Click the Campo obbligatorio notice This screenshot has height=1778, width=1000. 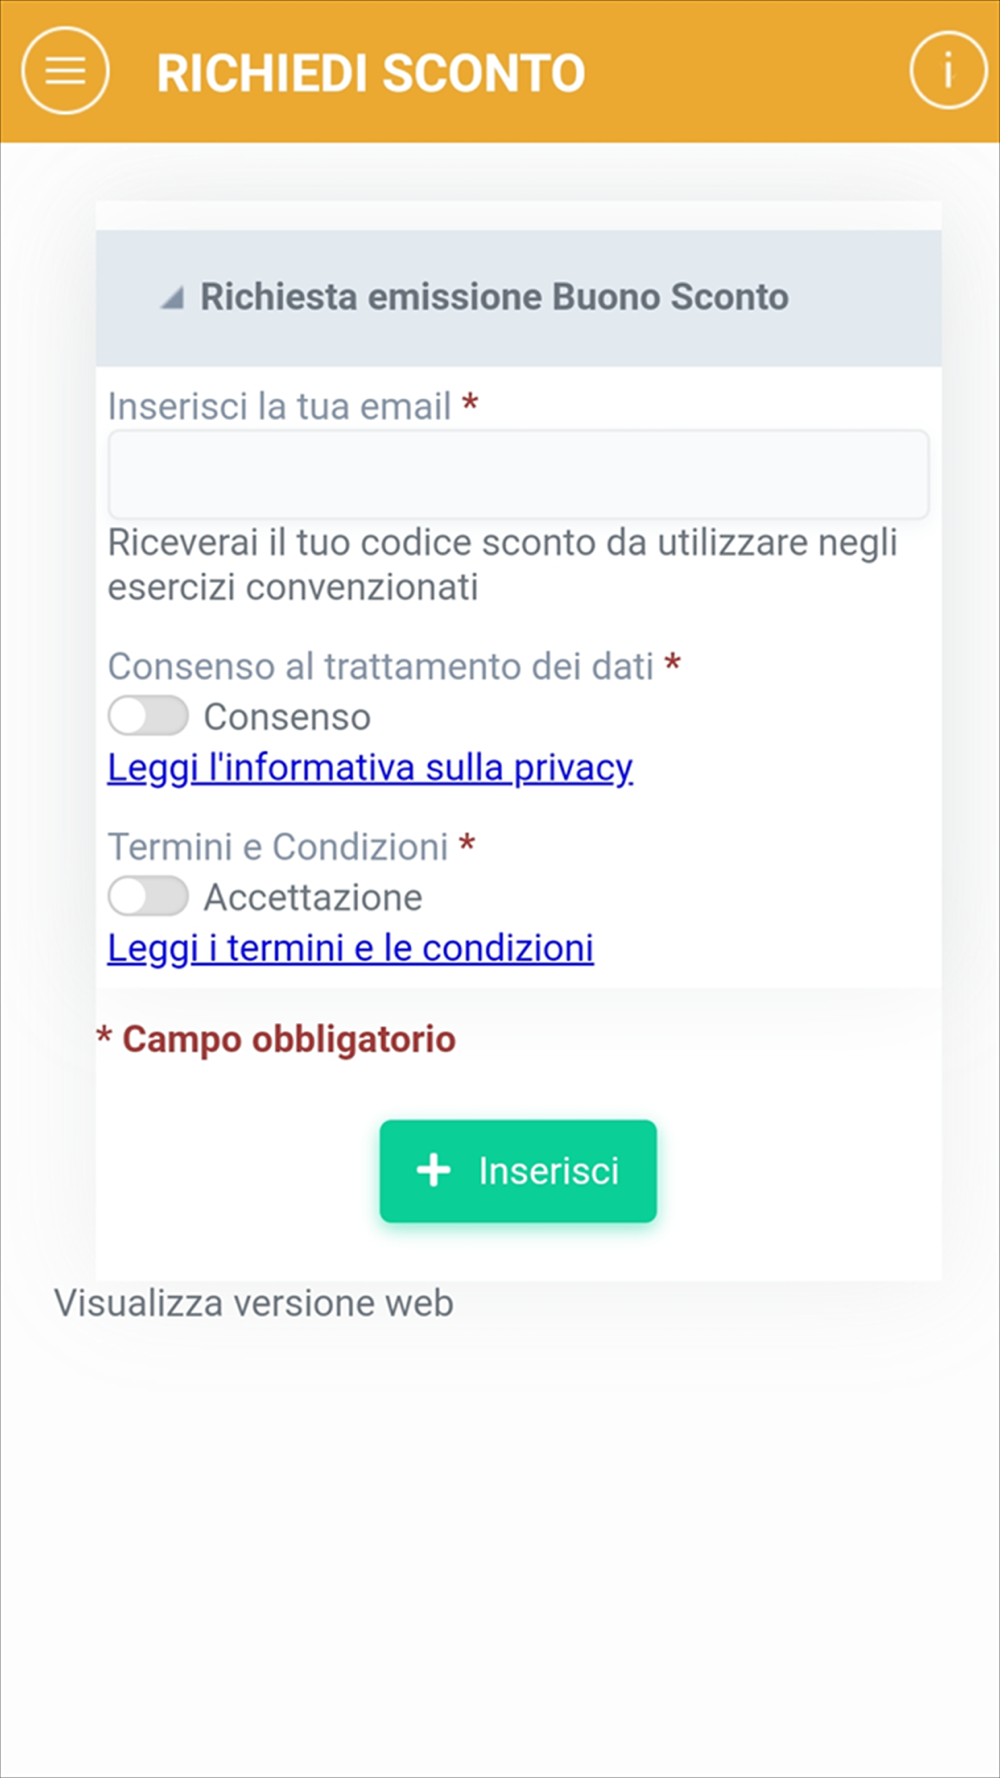tap(276, 1040)
